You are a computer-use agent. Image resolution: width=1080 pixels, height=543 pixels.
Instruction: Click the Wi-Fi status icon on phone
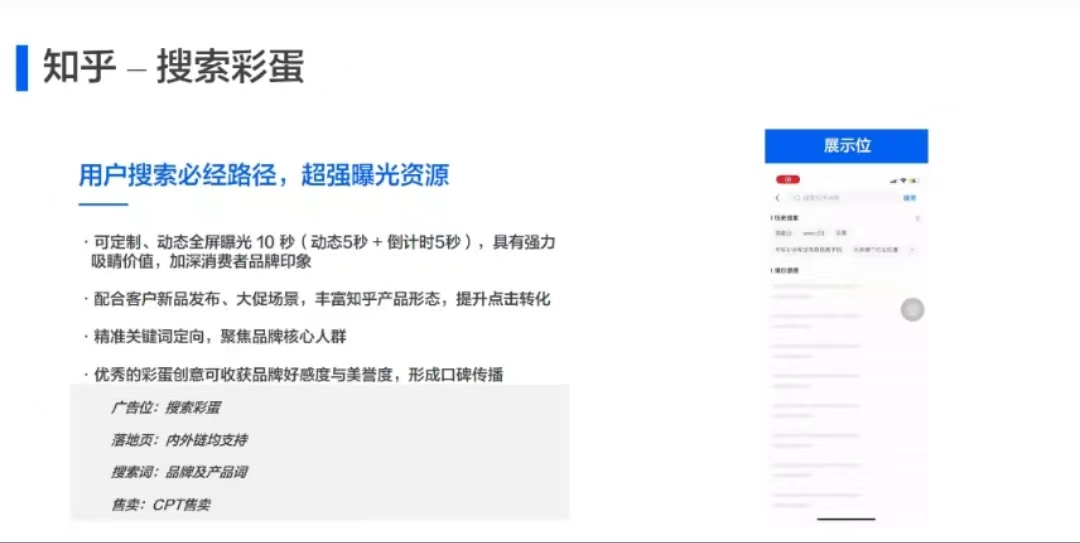click(x=903, y=181)
